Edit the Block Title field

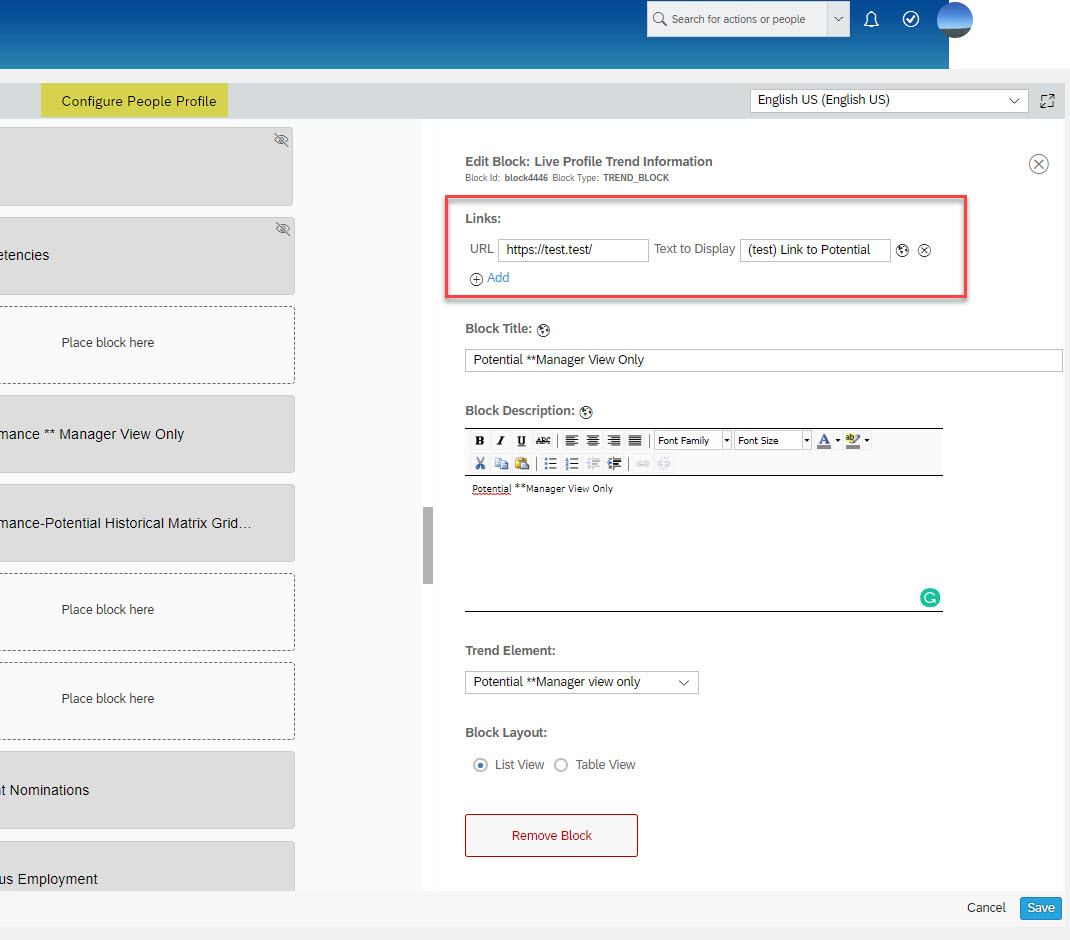tap(764, 360)
